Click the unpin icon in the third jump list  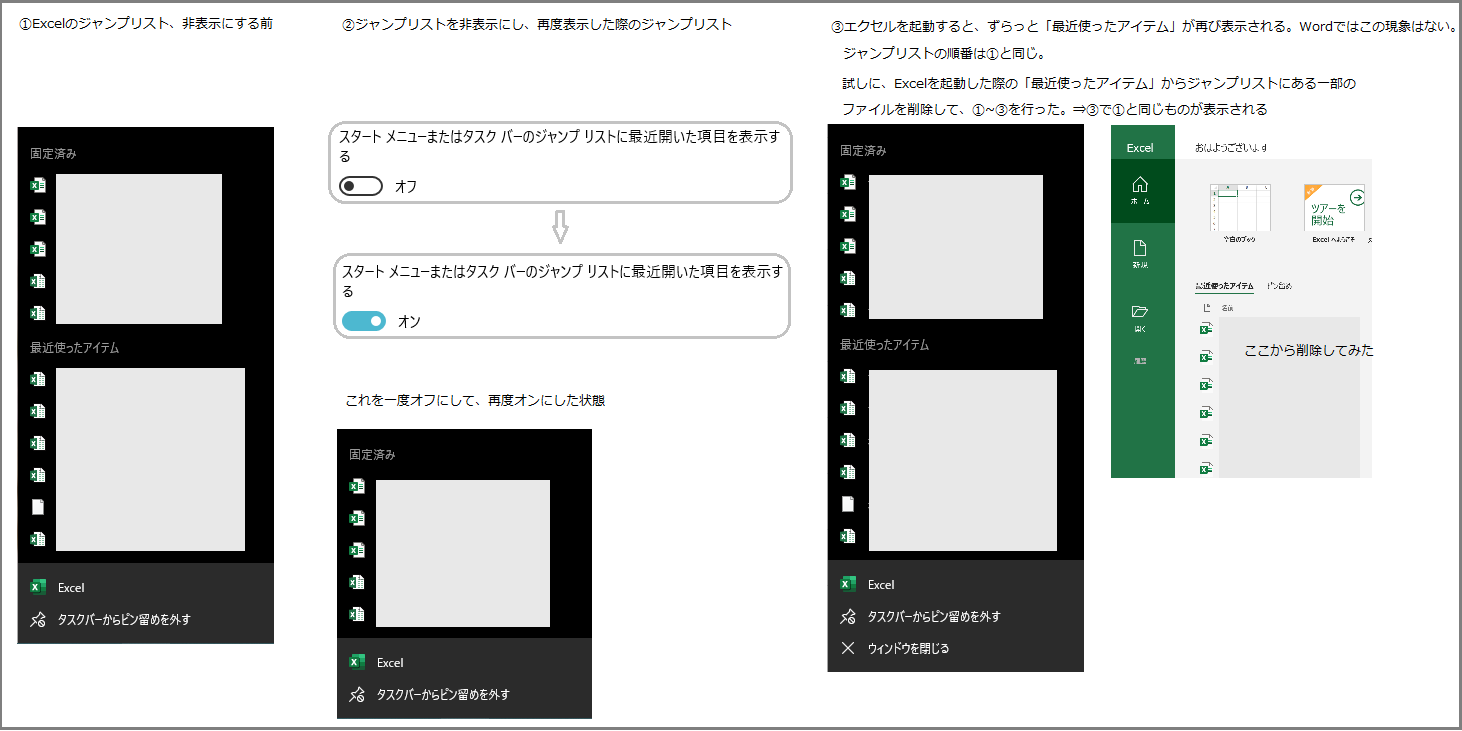tap(848, 616)
